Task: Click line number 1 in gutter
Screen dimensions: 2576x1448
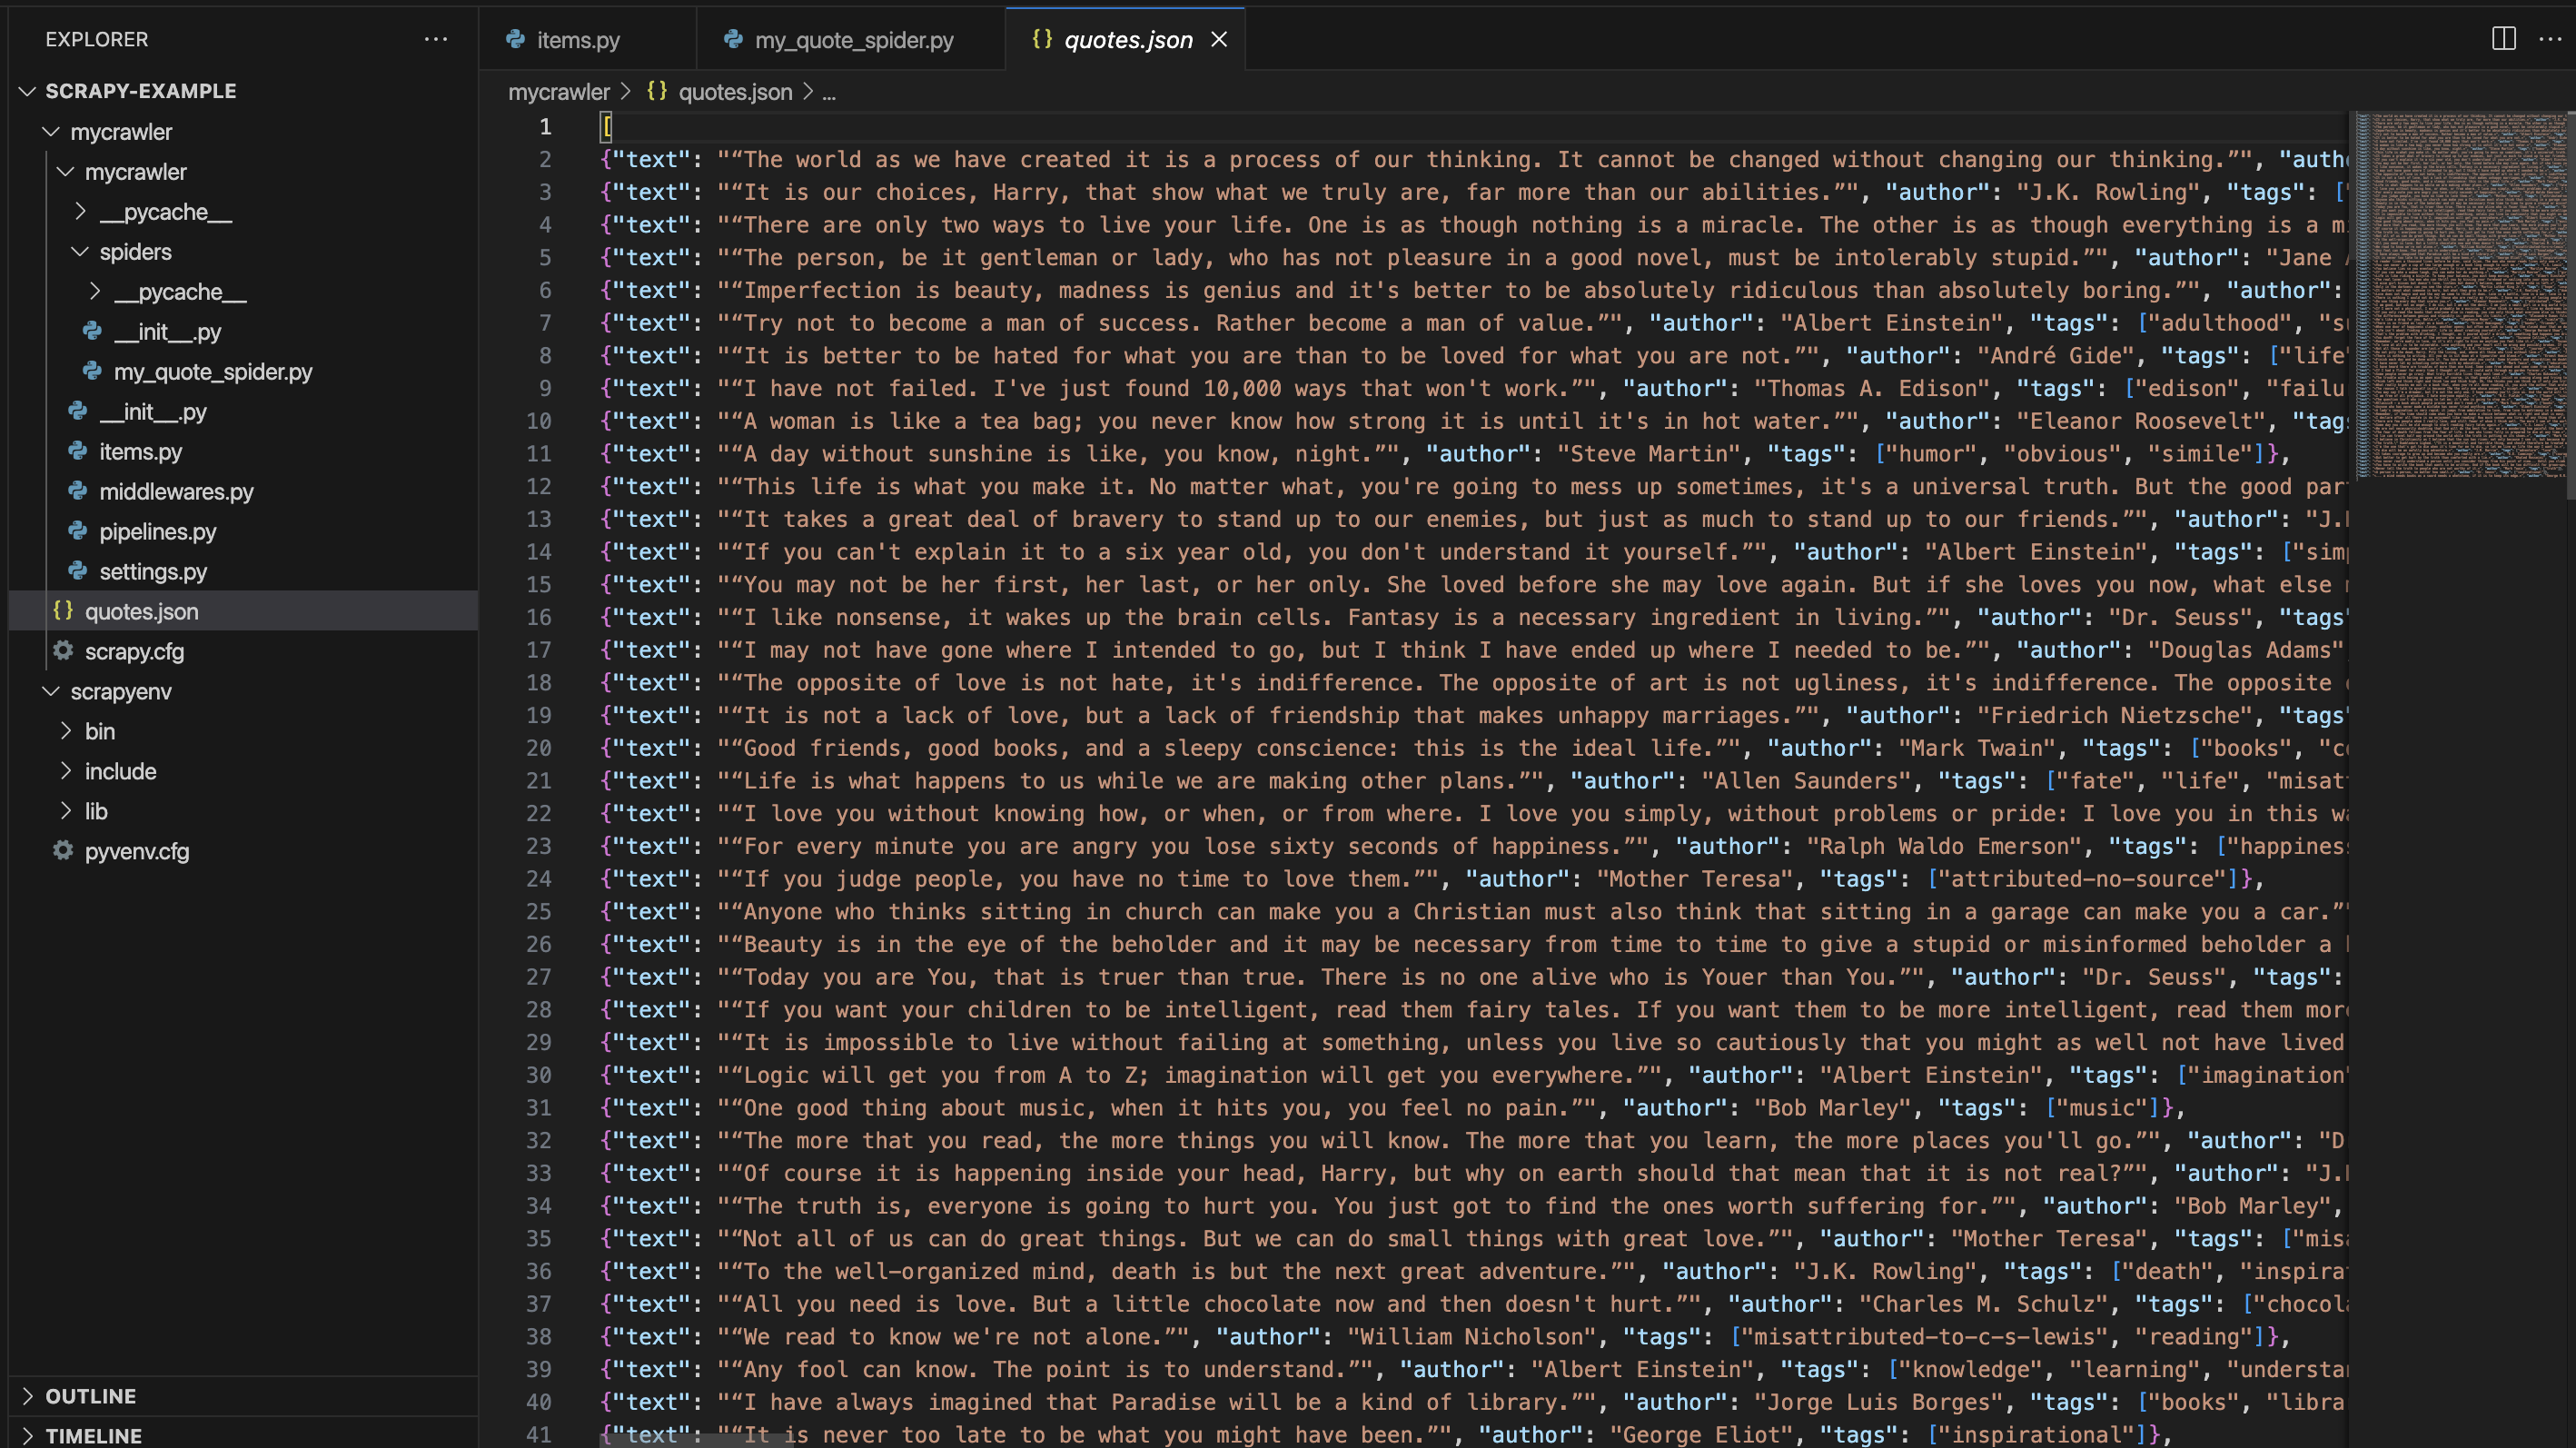Action: pos(545,126)
